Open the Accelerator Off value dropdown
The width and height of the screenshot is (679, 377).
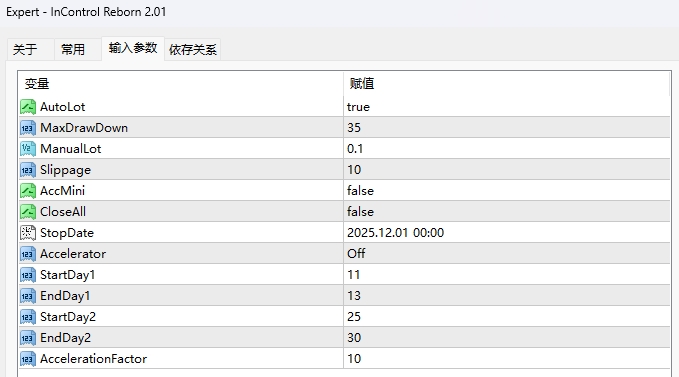pos(506,254)
